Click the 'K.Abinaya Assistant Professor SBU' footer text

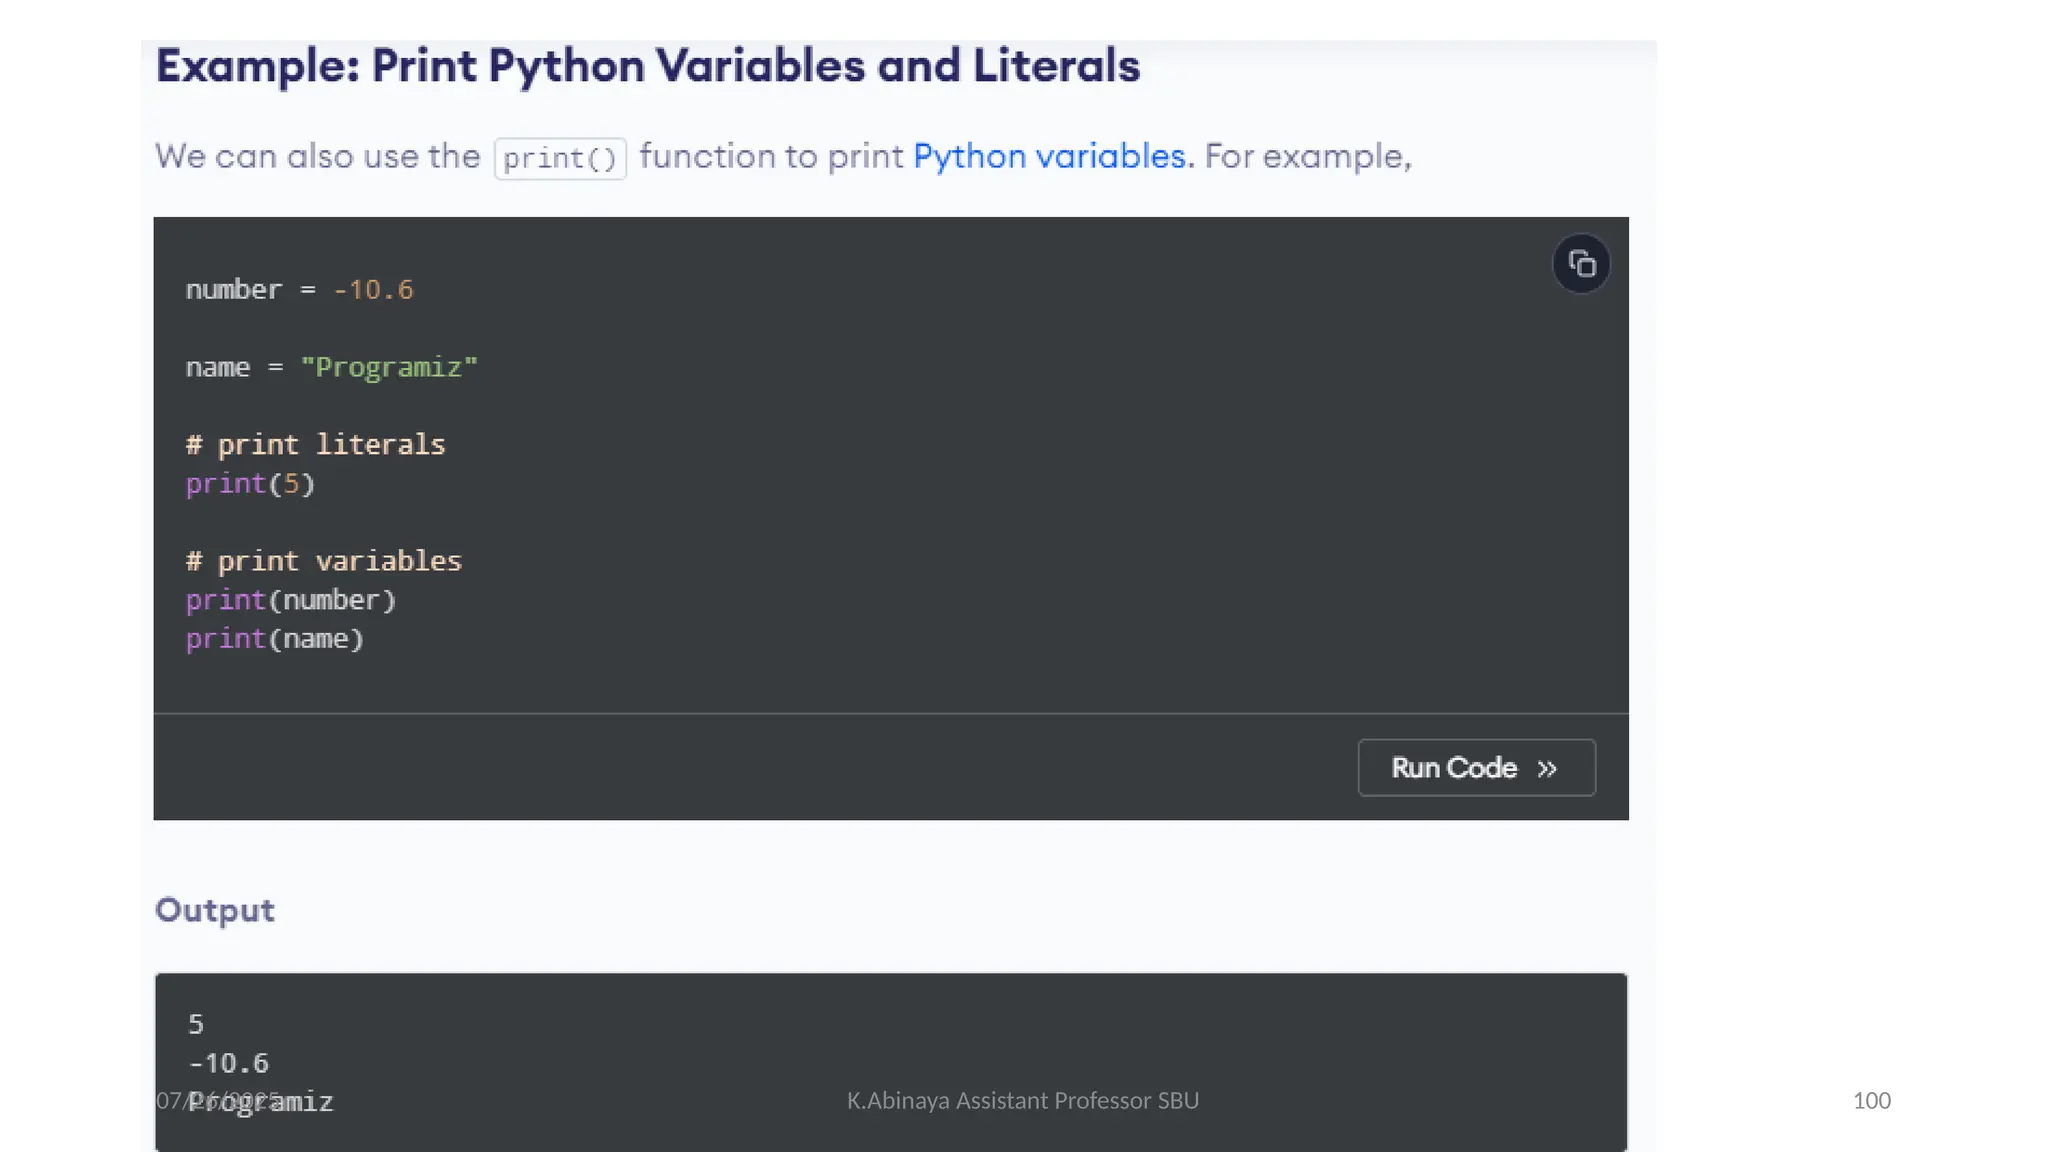click(x=1022, y=1101)
